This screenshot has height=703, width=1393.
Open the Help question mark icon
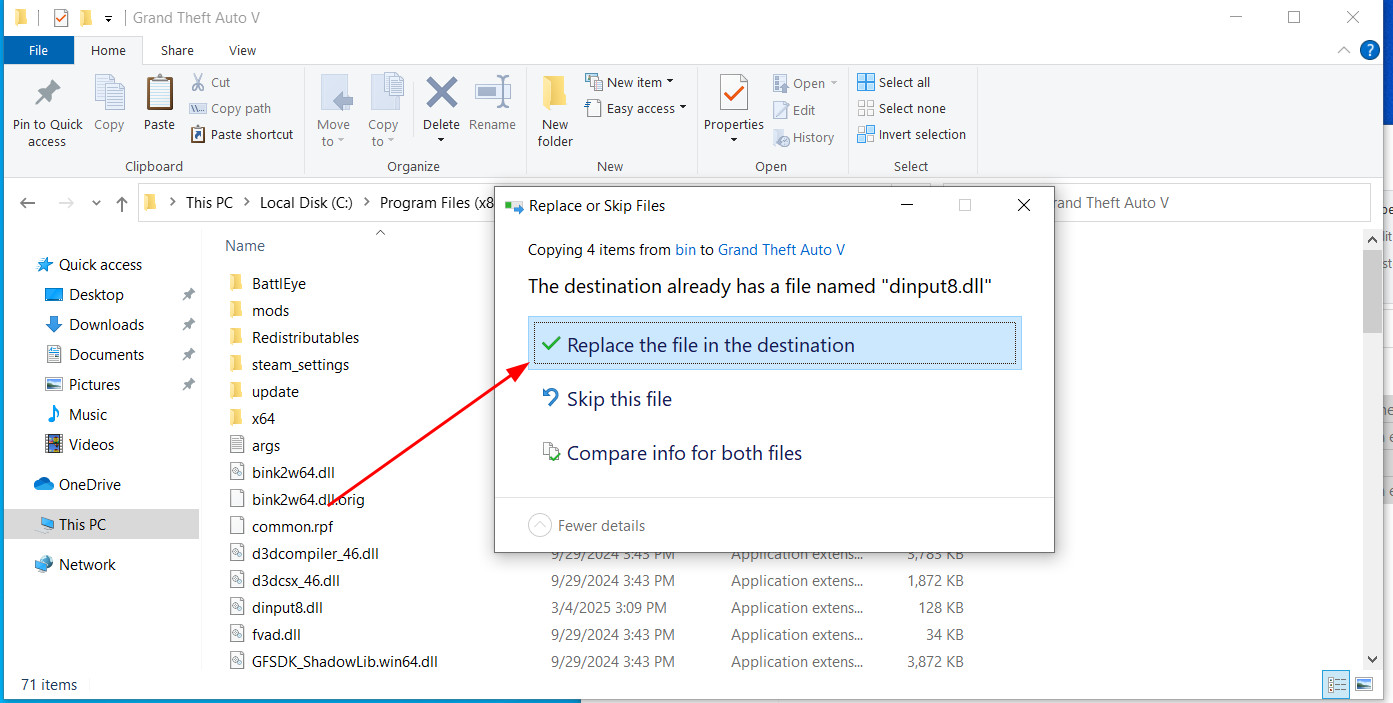point(1369,50)
